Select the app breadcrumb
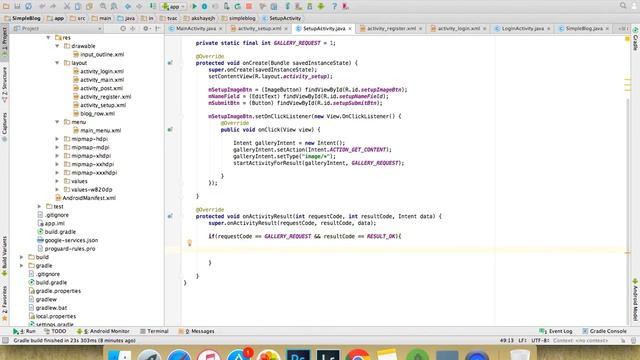640x360 pixels. (56, 18)
